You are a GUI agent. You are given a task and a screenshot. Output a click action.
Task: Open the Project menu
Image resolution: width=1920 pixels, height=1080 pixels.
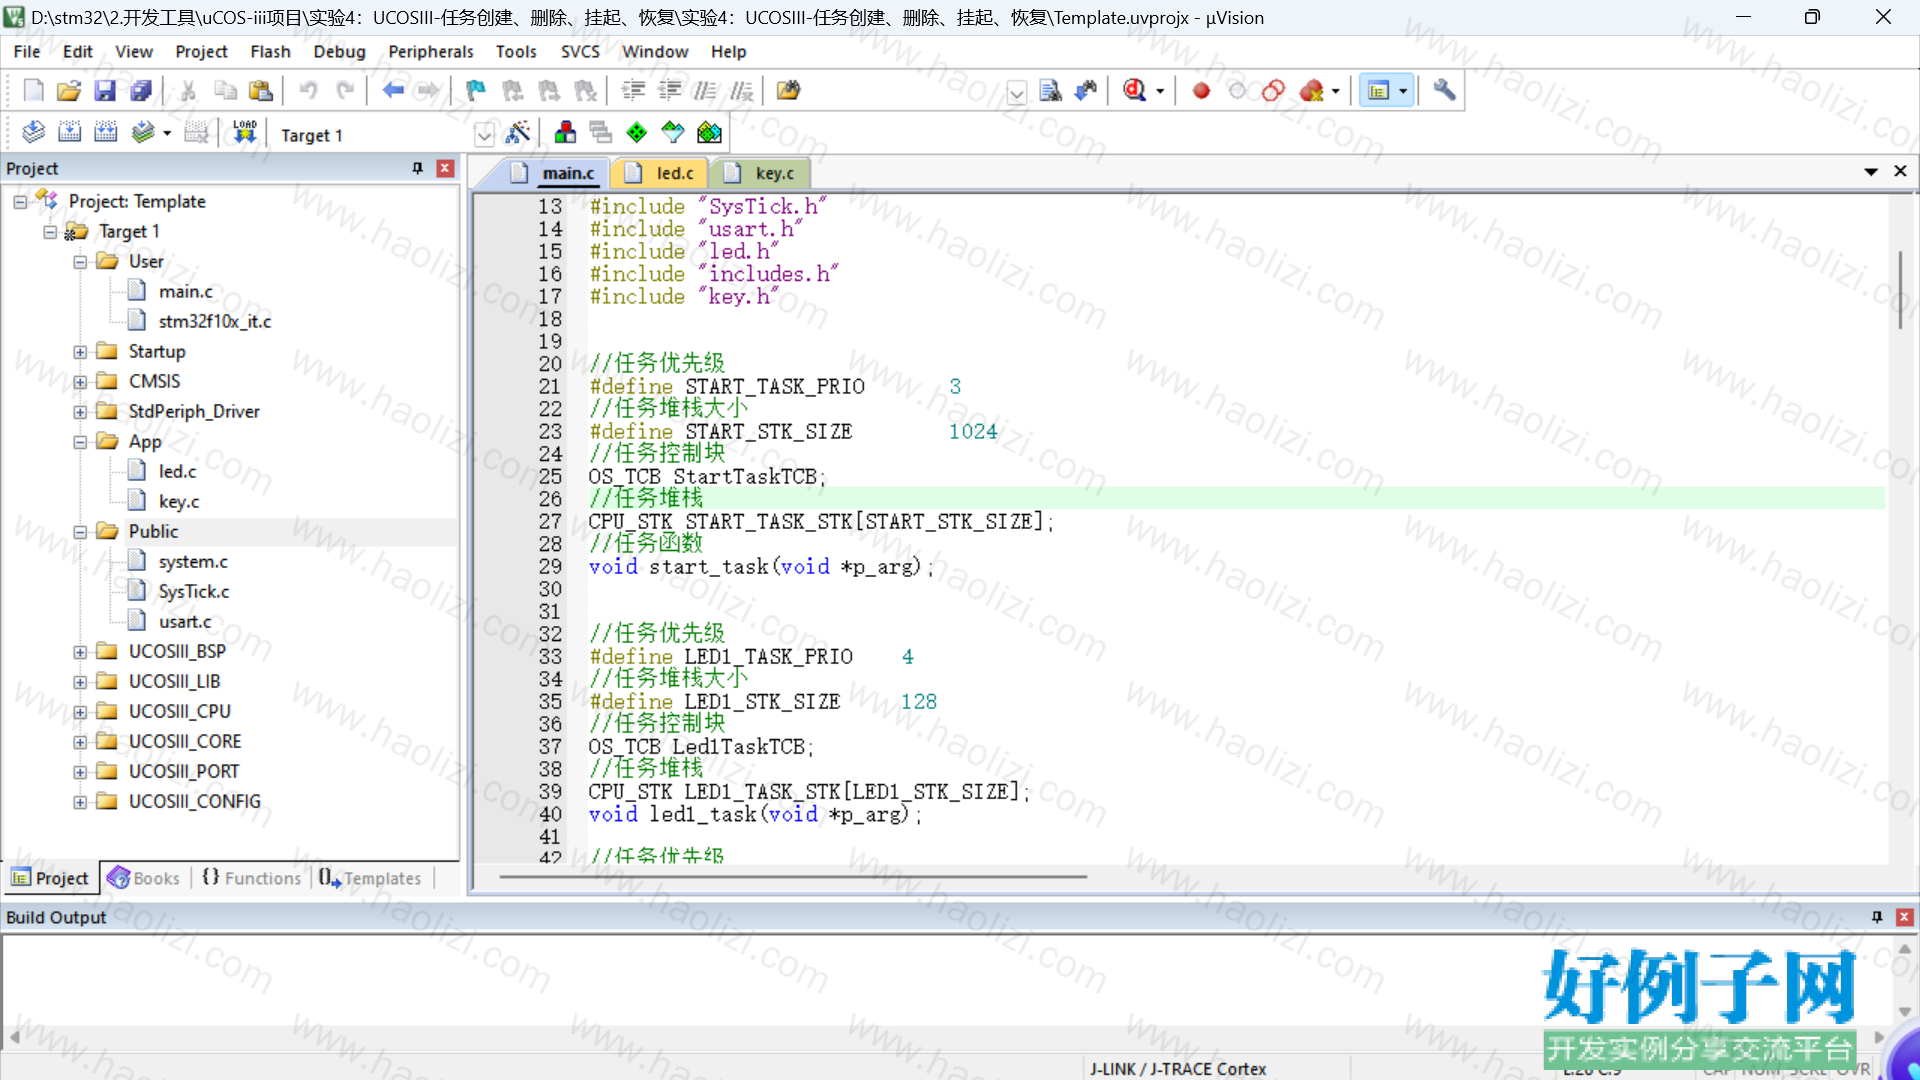(201, 51)
